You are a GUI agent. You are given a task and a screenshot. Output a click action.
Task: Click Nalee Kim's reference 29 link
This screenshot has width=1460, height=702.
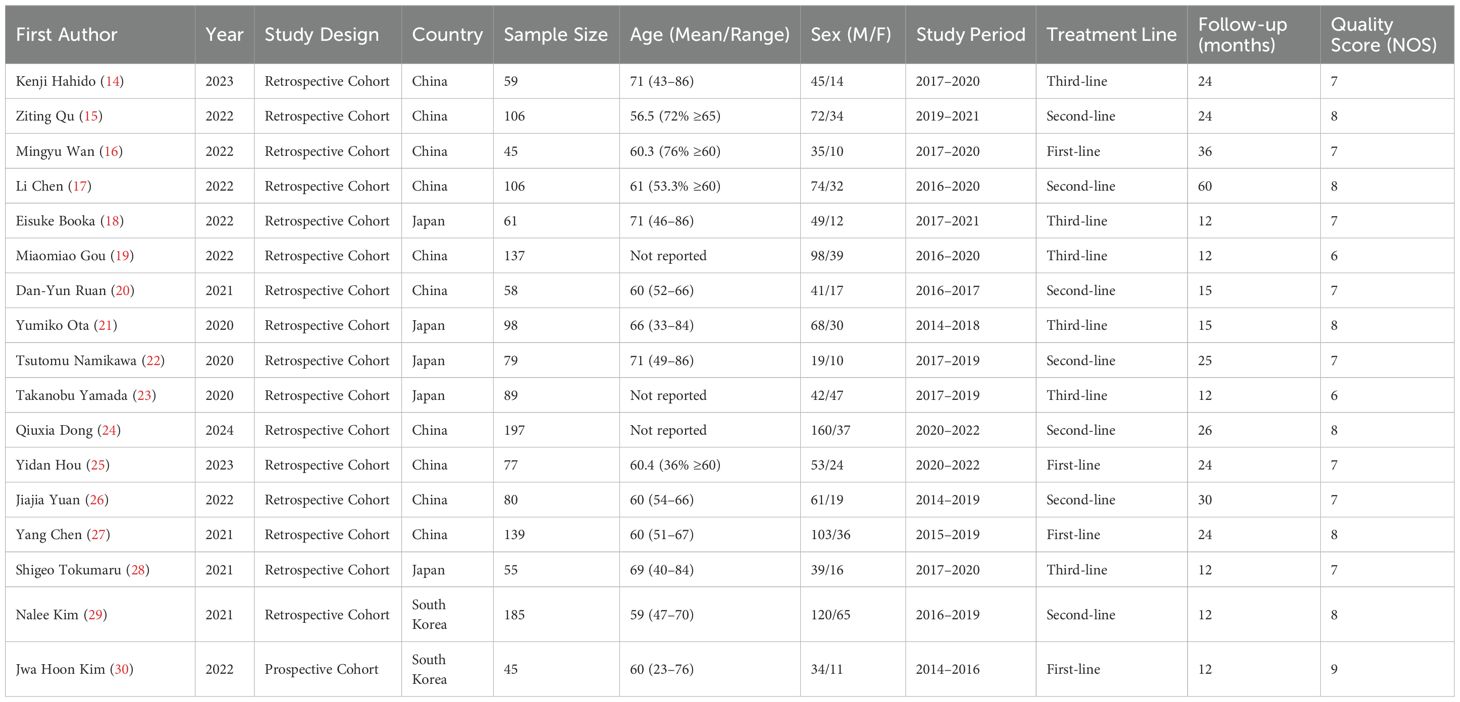[x=95, y=615]
